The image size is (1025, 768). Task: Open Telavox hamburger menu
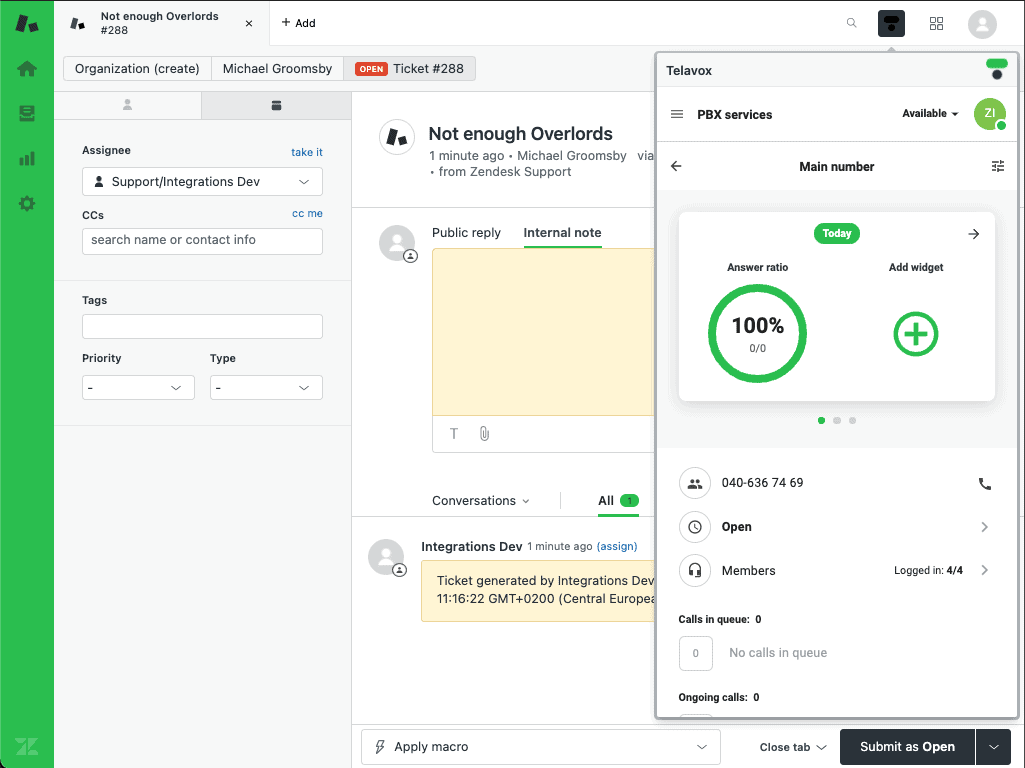[677, 114]
